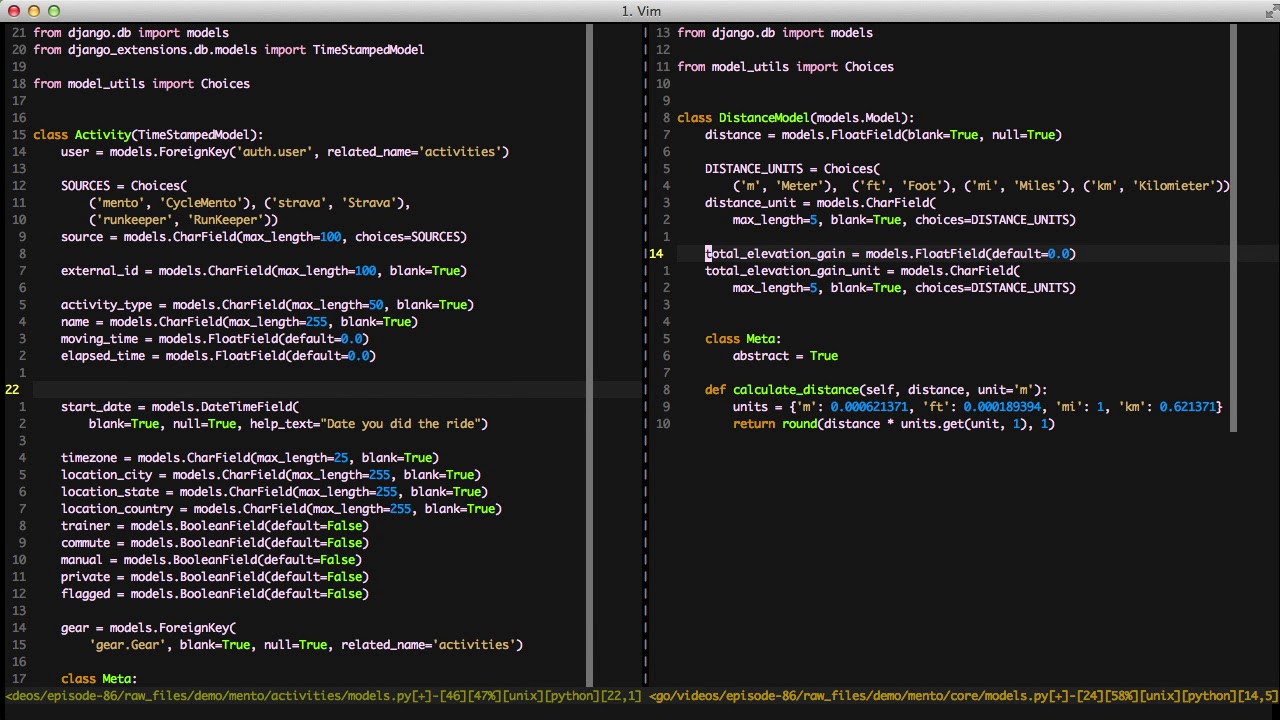1280x720 pixels.
Task: Click the left pane scrollbar
Action: 590,355
